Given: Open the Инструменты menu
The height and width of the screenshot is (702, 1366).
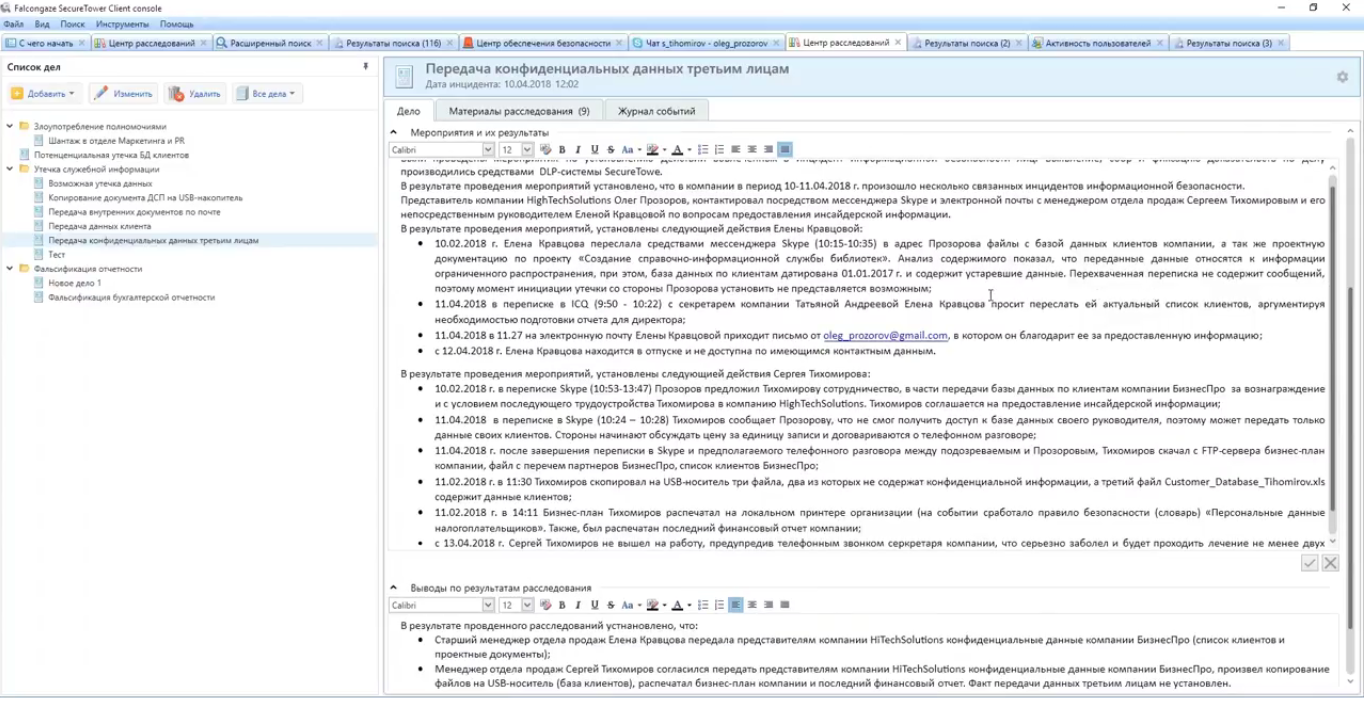Looking at the screenshot, I should pos(122,23).
